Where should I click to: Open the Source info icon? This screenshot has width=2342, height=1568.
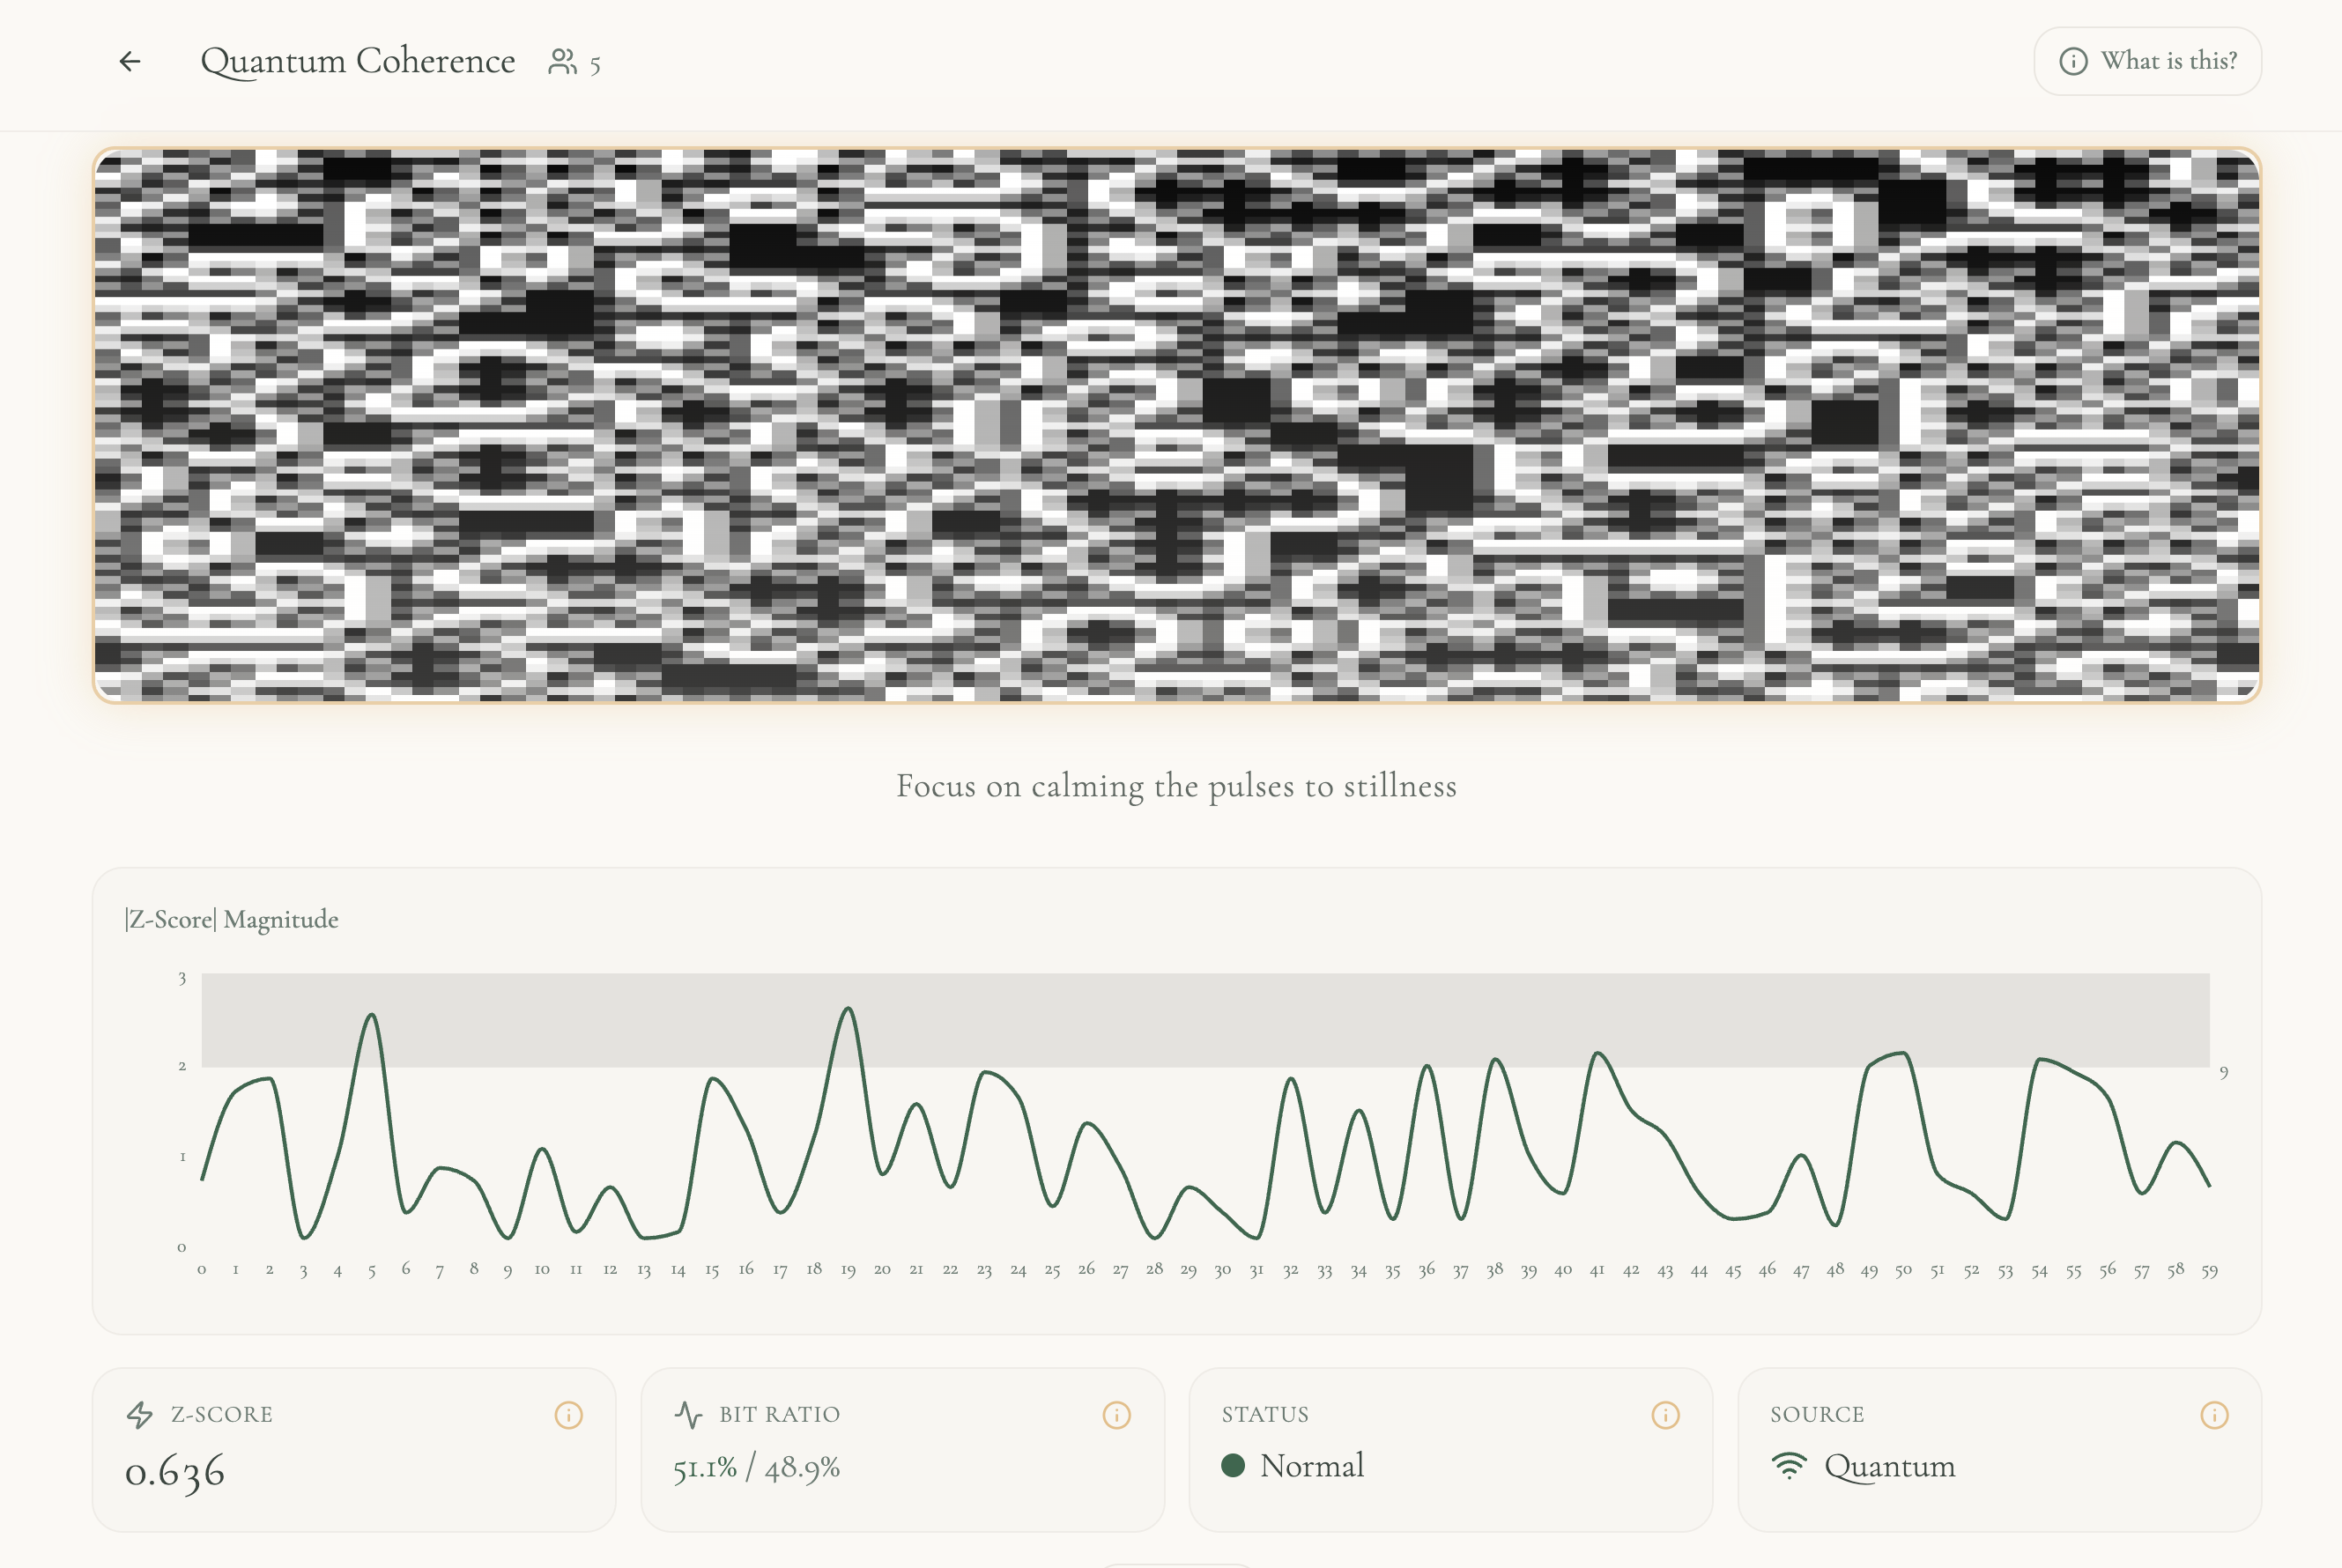coord(2214,1415)
